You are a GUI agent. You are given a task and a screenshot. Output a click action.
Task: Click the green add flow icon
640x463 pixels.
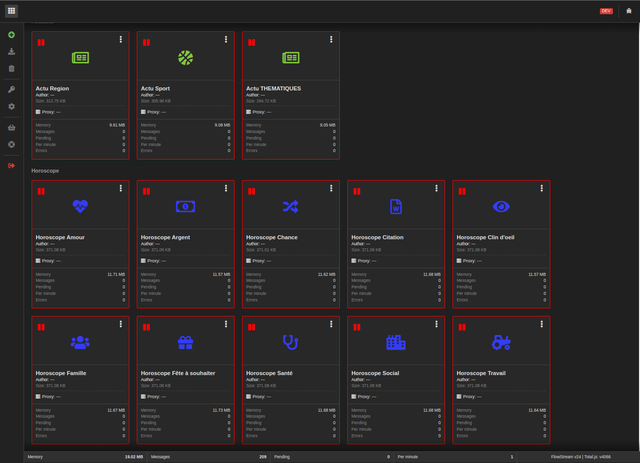coord(11,35)
